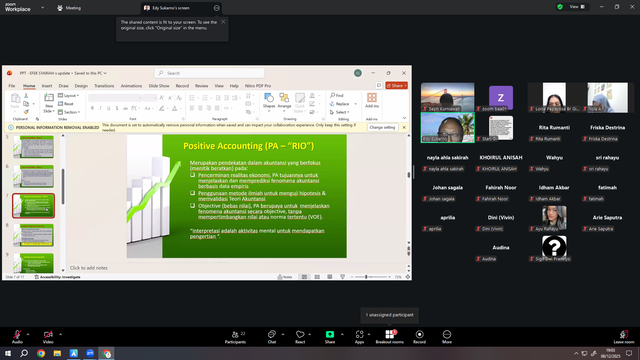640x360 pixels.
Task: Click the green encryption shield icon
Action: point(560,7)
